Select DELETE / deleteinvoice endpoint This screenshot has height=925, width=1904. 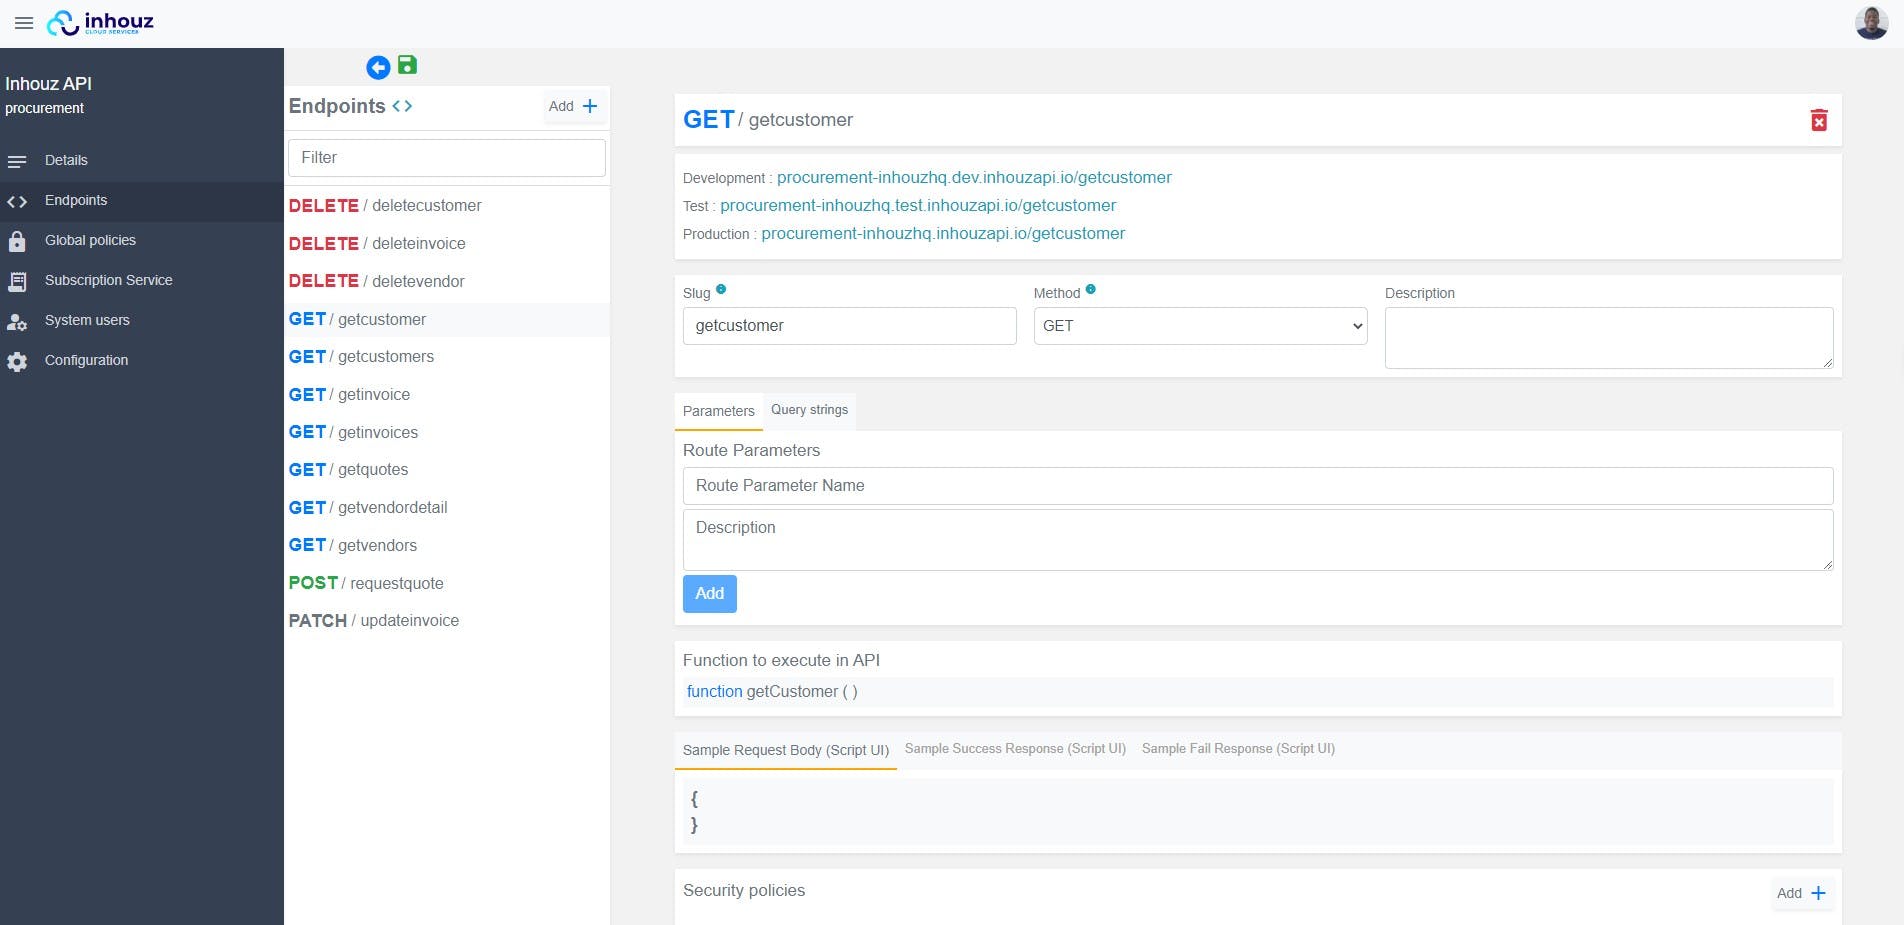click(x=447, y=243)
